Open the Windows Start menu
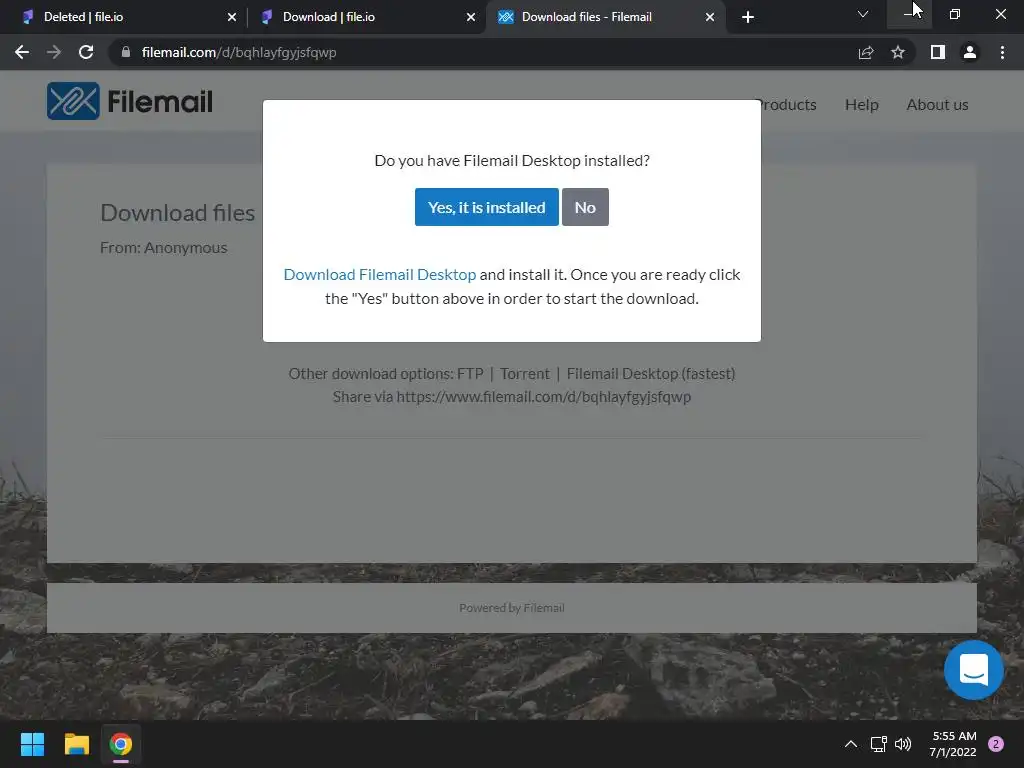Viewport: 1024px width, 768px height. click(32, 744)
